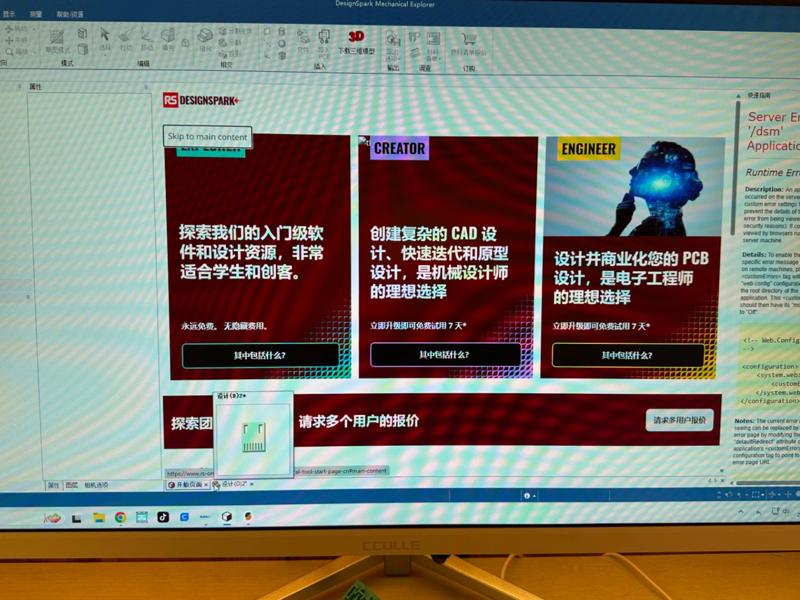The width and height of the screenshot is (800, 600).
Task: Open the Display ribbon tab
Action: pos(9,14)
